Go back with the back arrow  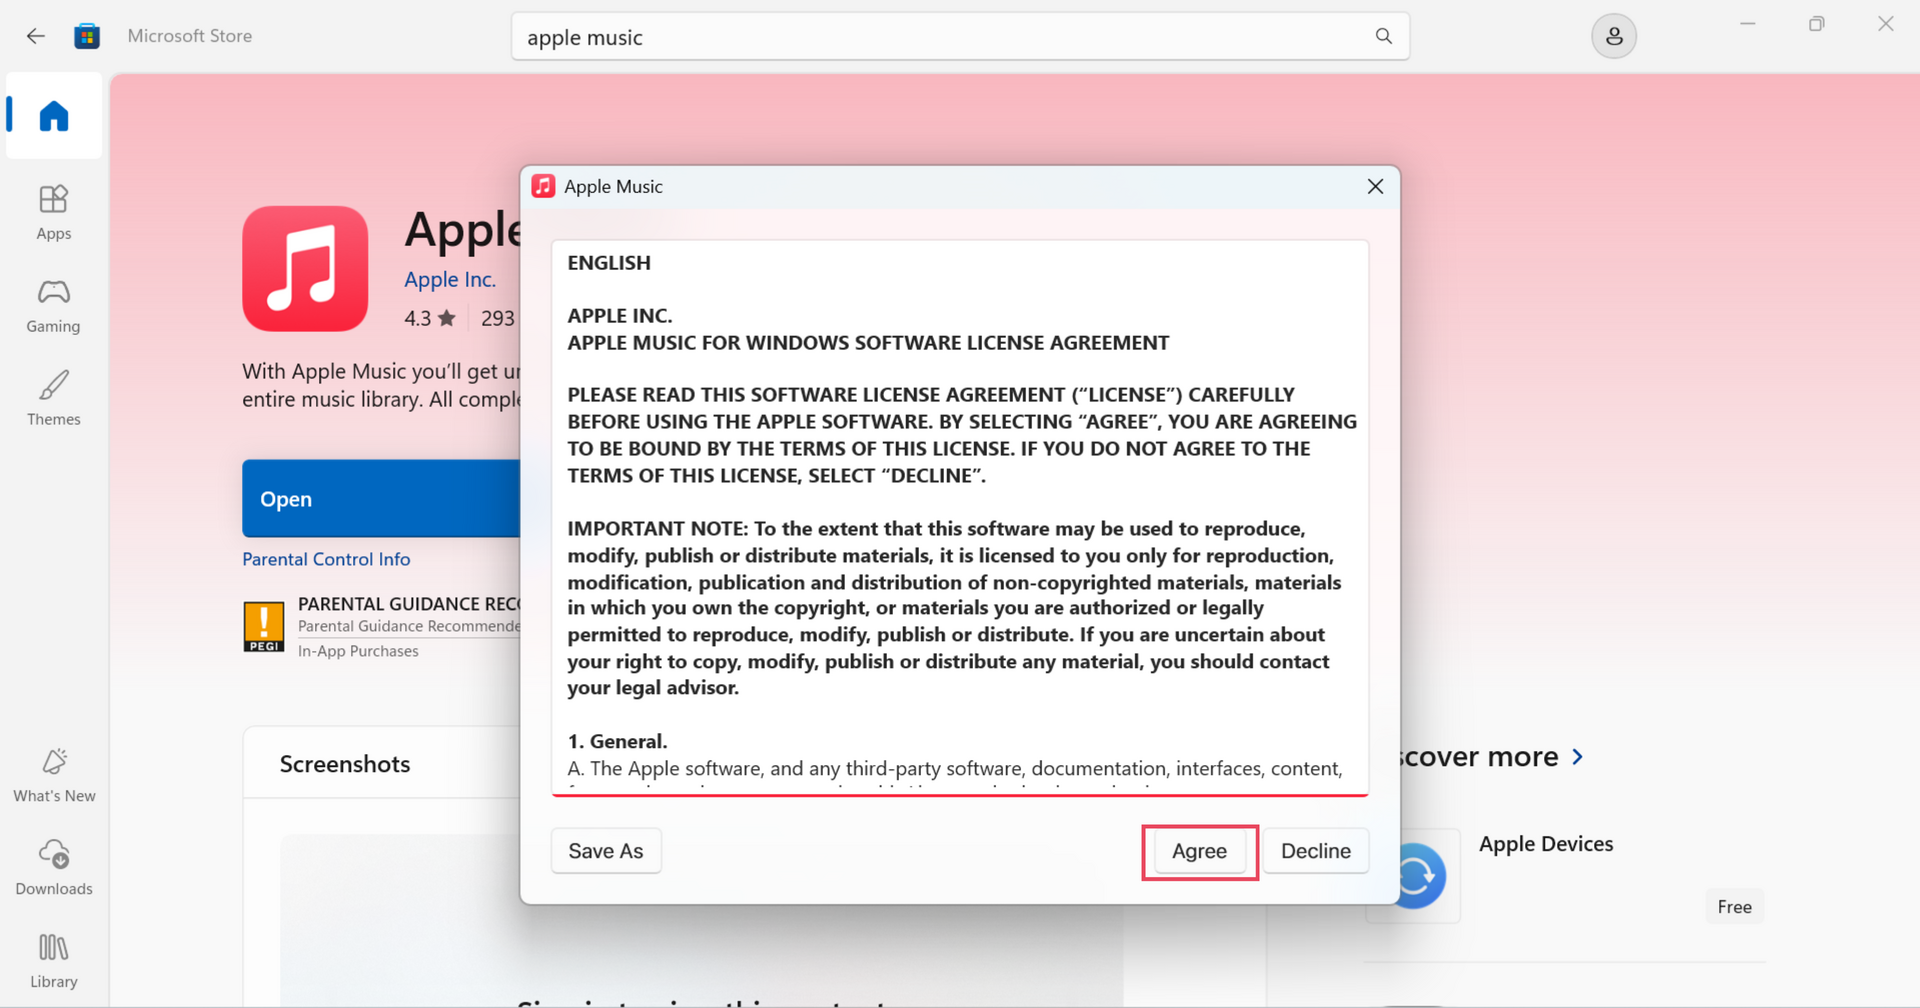point(36,36)
